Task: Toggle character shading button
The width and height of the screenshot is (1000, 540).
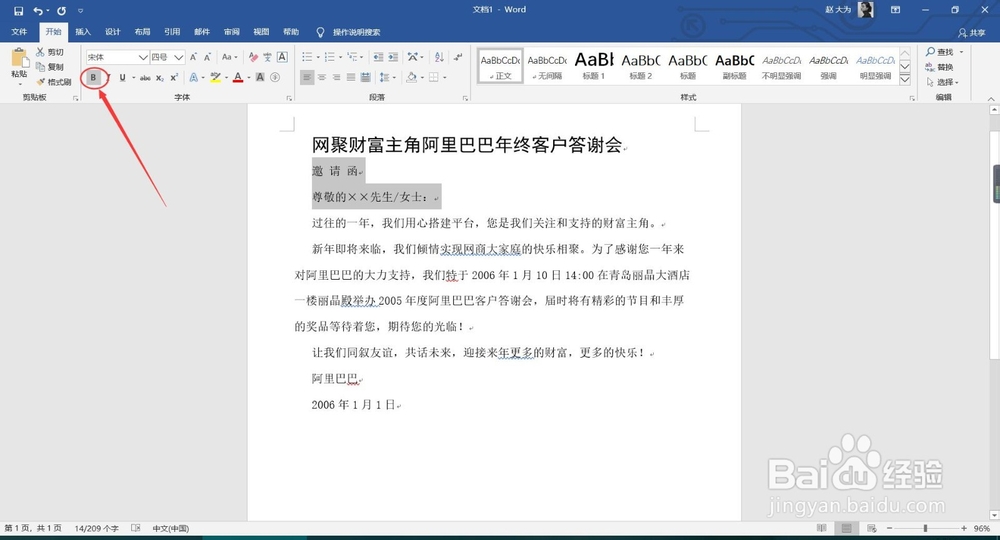Action: tap(260, 78)
